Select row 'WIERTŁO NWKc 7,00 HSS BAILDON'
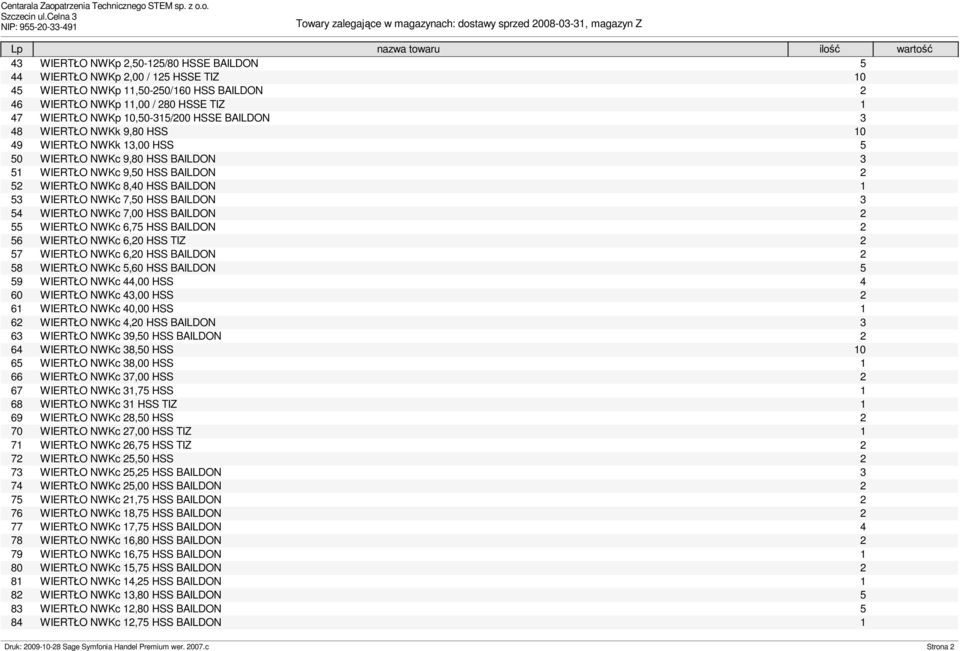The width and height of the screenshot is (960, 651). tap(480, 214)
